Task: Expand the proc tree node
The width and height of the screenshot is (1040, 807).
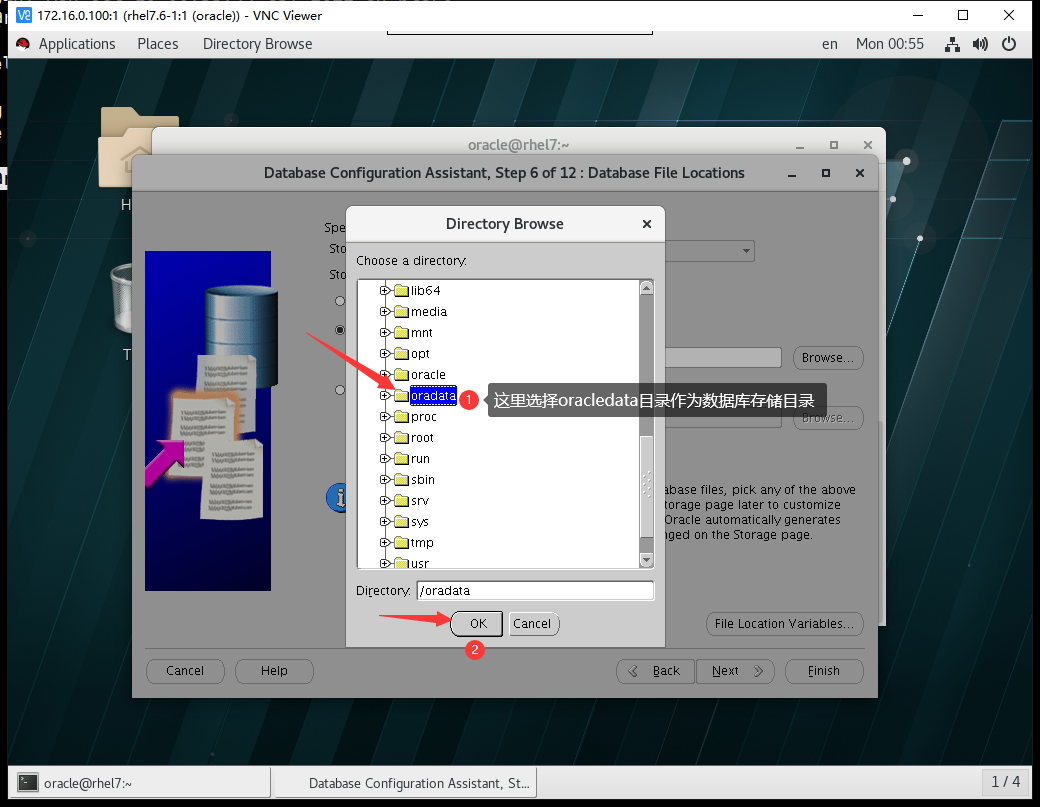Action: pos(384,416)
